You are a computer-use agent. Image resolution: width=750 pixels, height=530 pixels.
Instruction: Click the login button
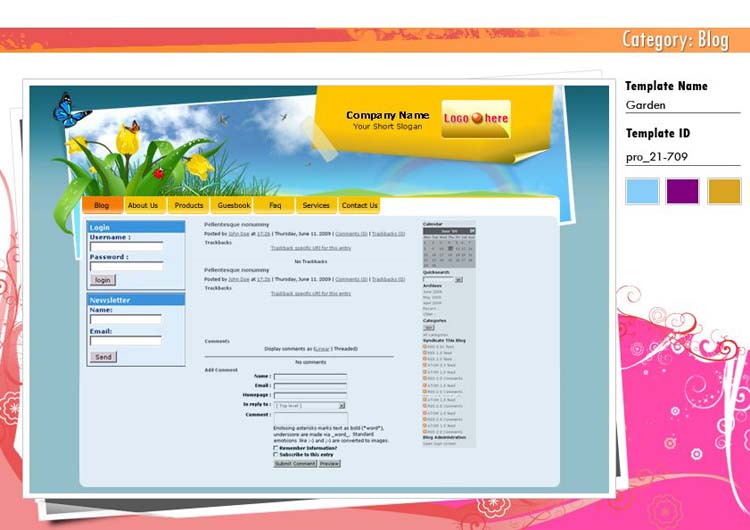[x=102, y=280]
